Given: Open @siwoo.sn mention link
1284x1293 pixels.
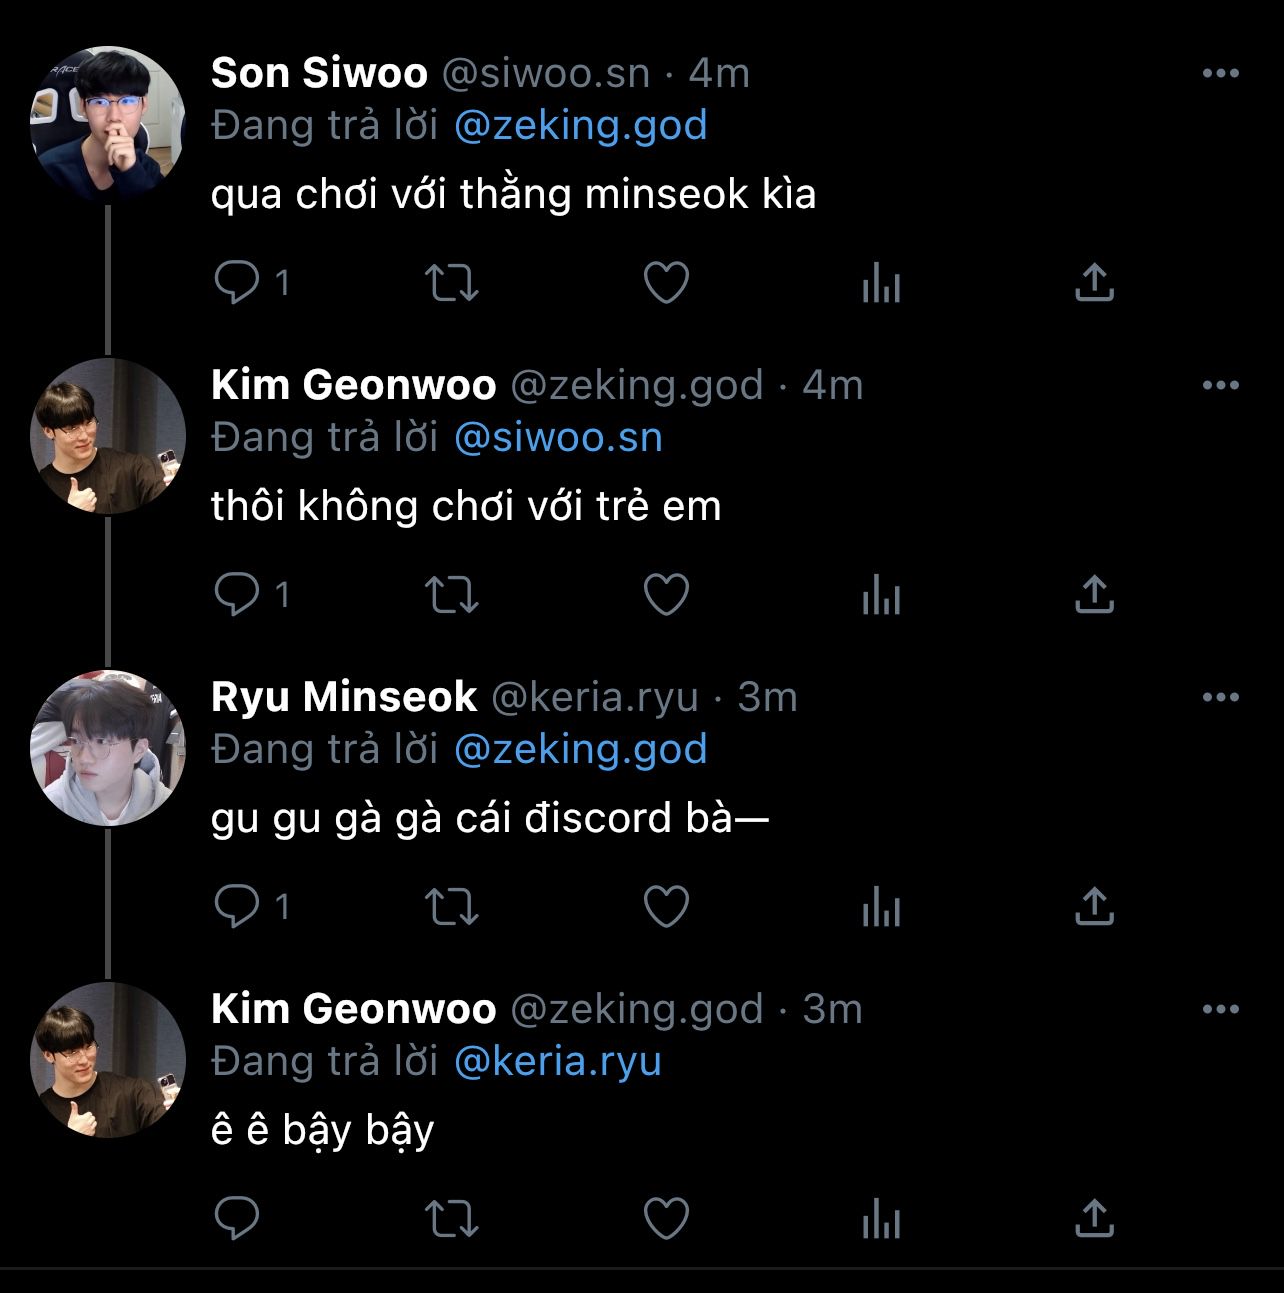Looking at the screenshot, I should point(558,437).
